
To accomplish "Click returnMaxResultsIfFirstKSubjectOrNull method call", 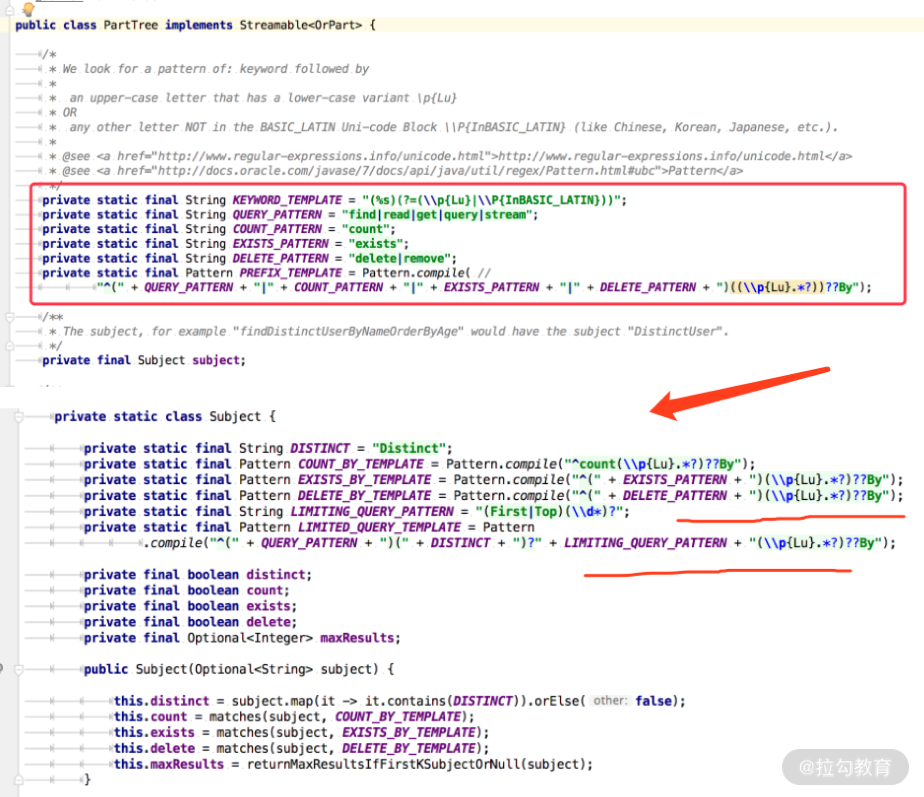I will pos(383,765).
